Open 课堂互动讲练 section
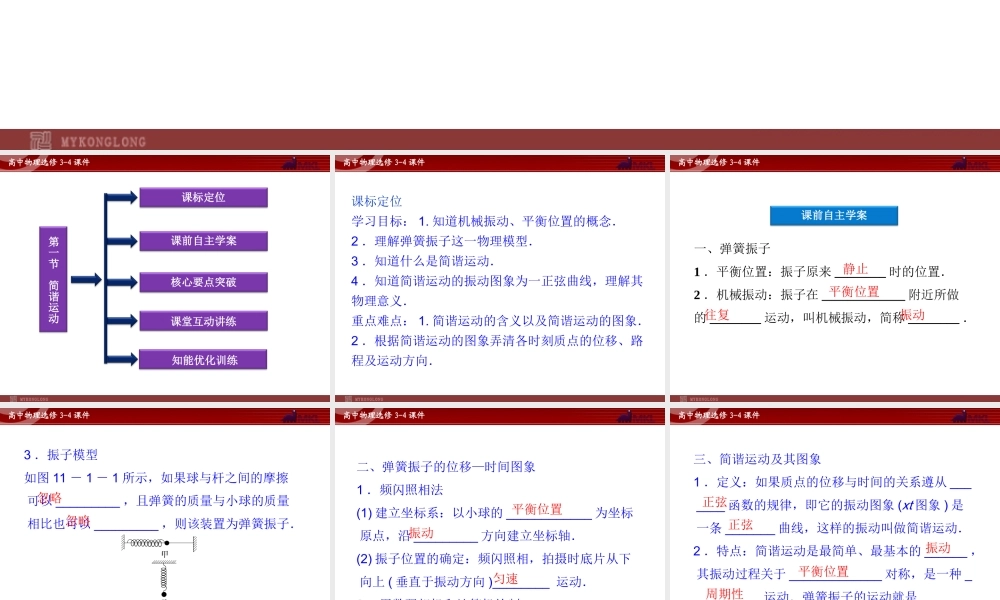Viewport: 1000px width, 600px height. tap(204, 321)
